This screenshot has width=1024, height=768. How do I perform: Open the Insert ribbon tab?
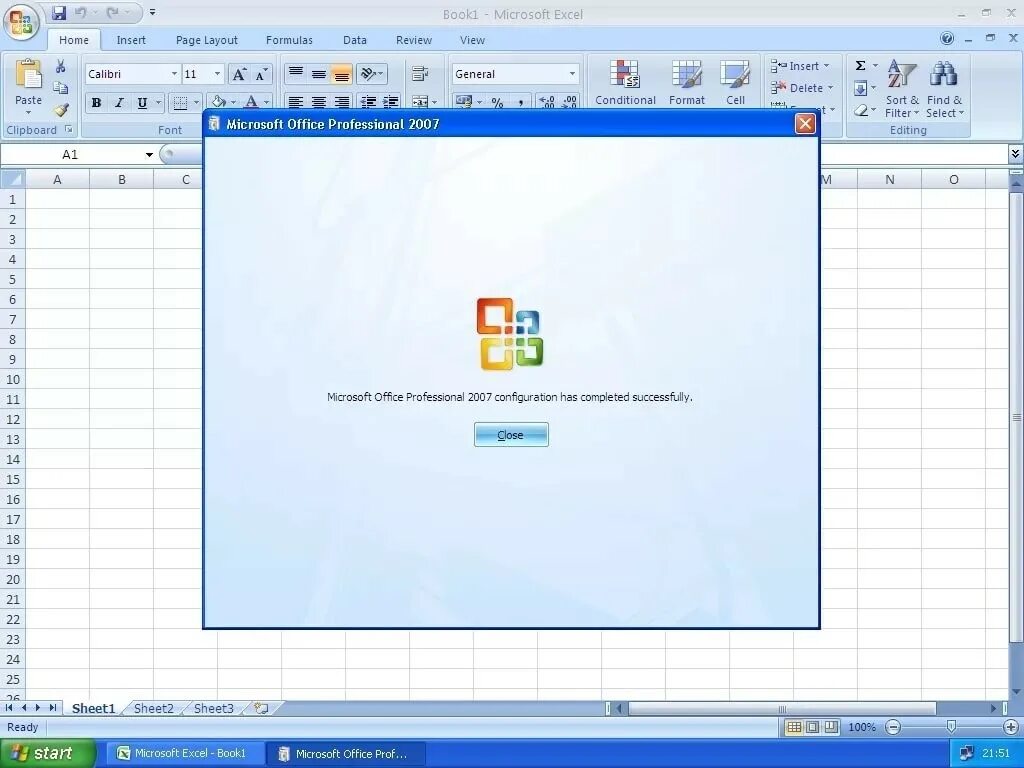(x=131, y=40)
